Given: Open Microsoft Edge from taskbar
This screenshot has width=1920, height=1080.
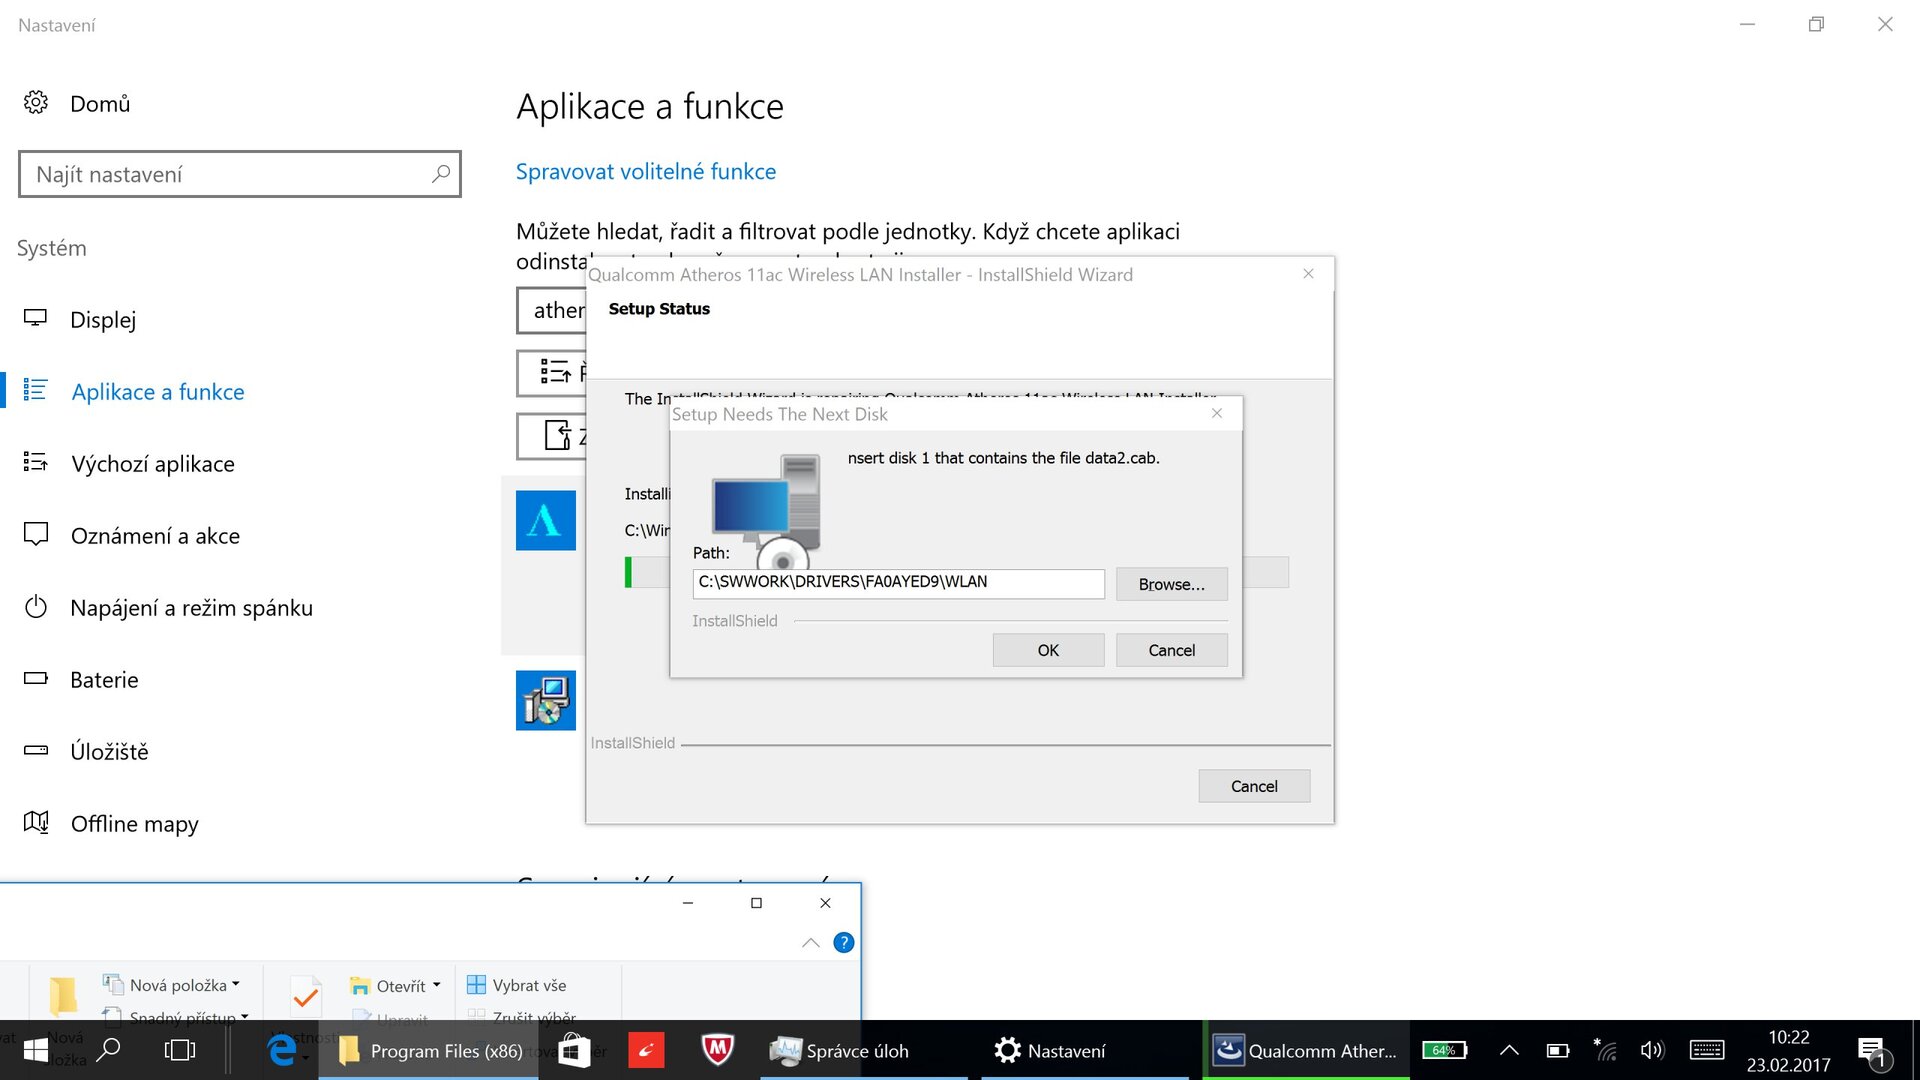Looking at the screenshot, I should tap(282, 1050).
